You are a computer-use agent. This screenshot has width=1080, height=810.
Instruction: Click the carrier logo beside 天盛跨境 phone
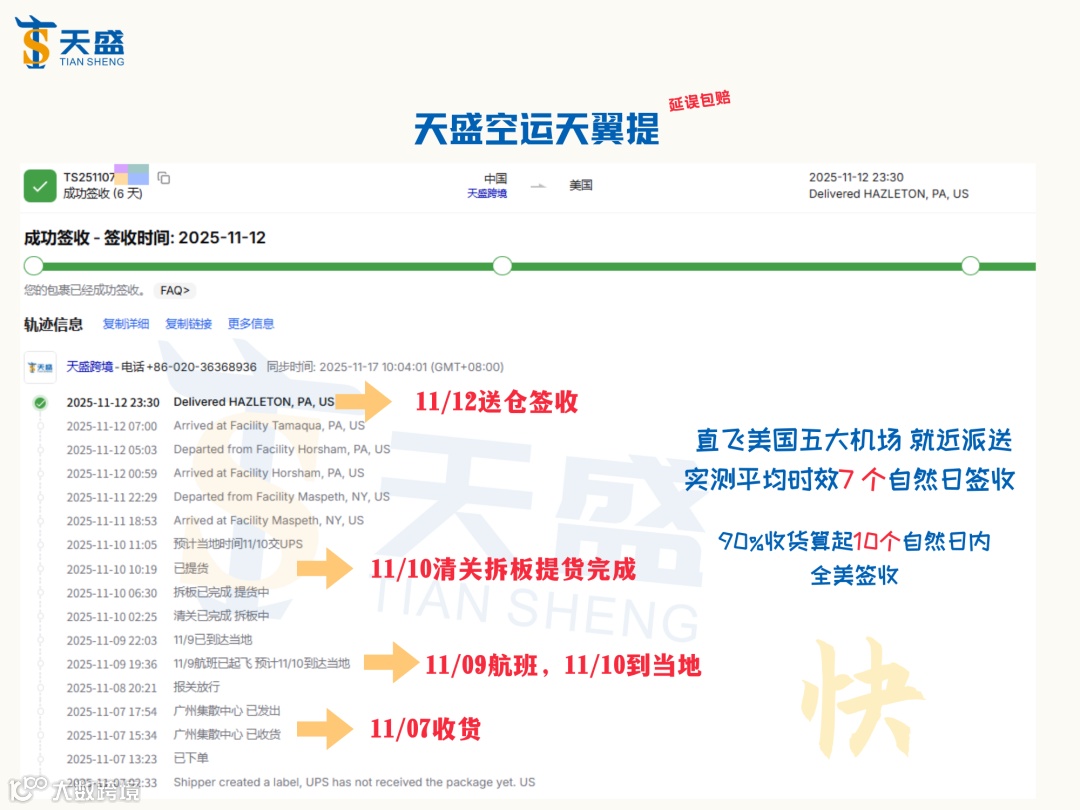tap(40, 367)
